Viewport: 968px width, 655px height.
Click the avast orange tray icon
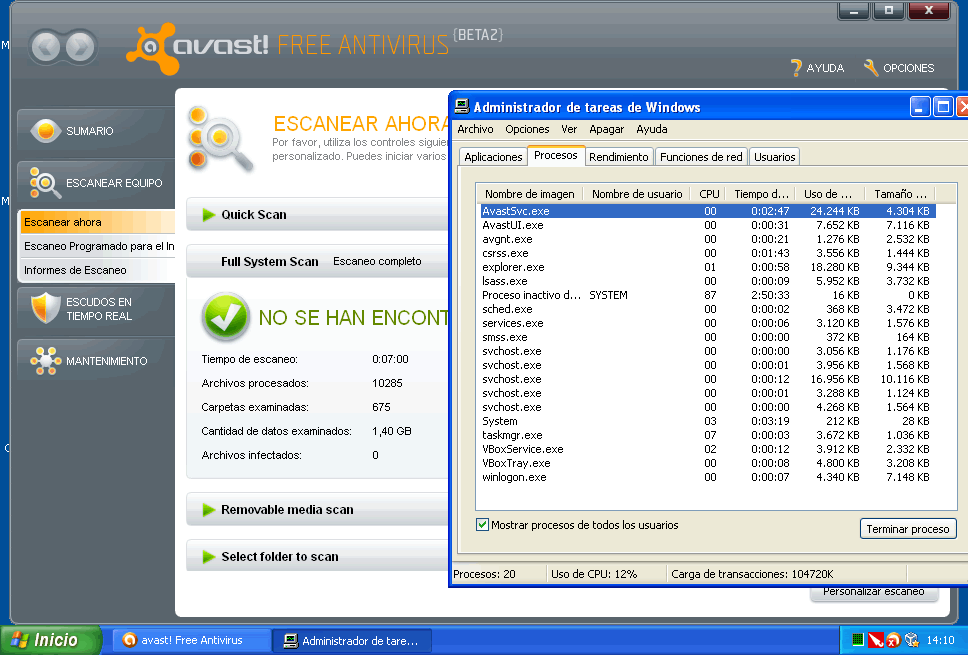coord(893,640)
